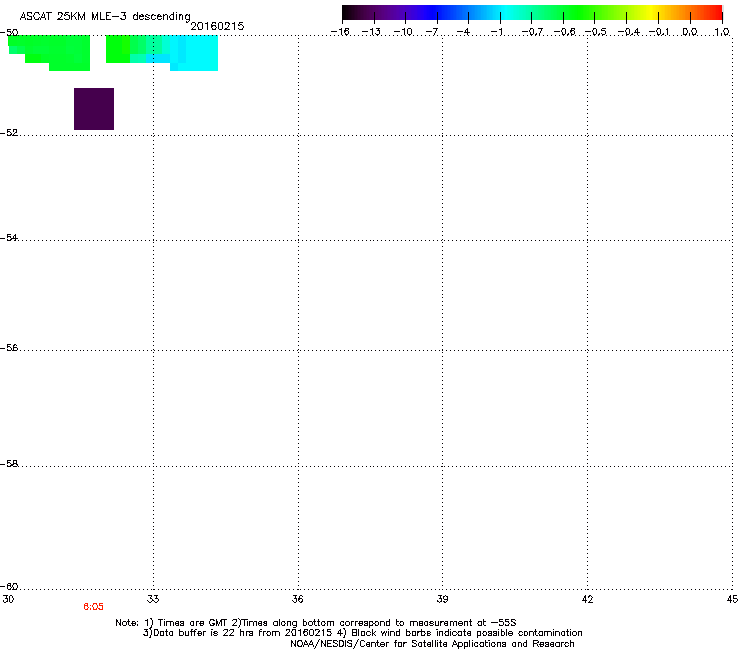Click the latitude label -60

pos(9,587)
